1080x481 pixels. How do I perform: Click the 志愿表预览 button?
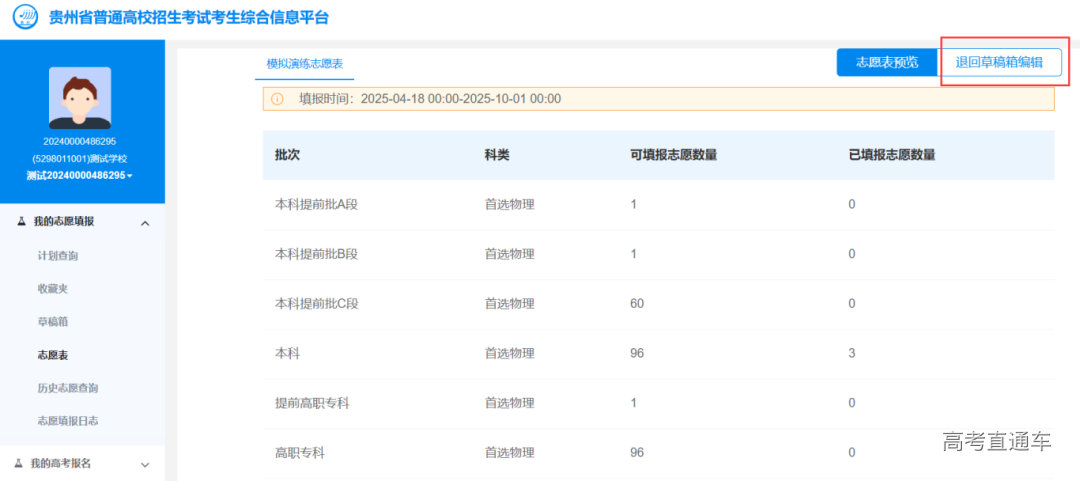pos(886,62)
